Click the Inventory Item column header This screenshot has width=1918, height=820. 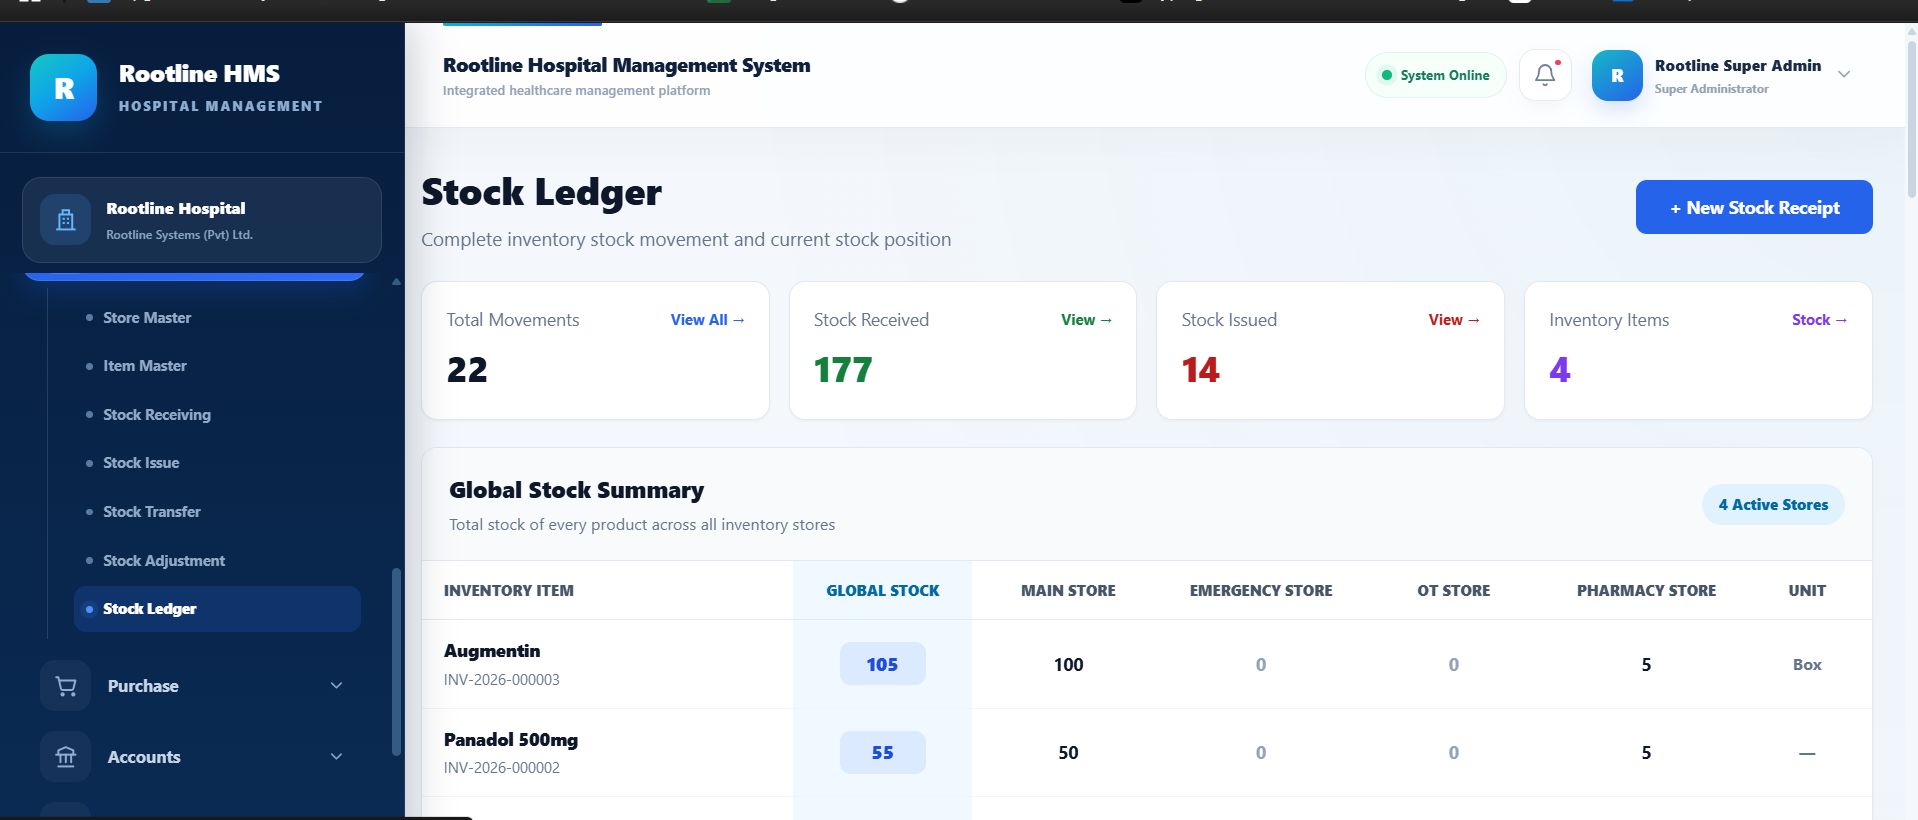(x=509, y=591)
